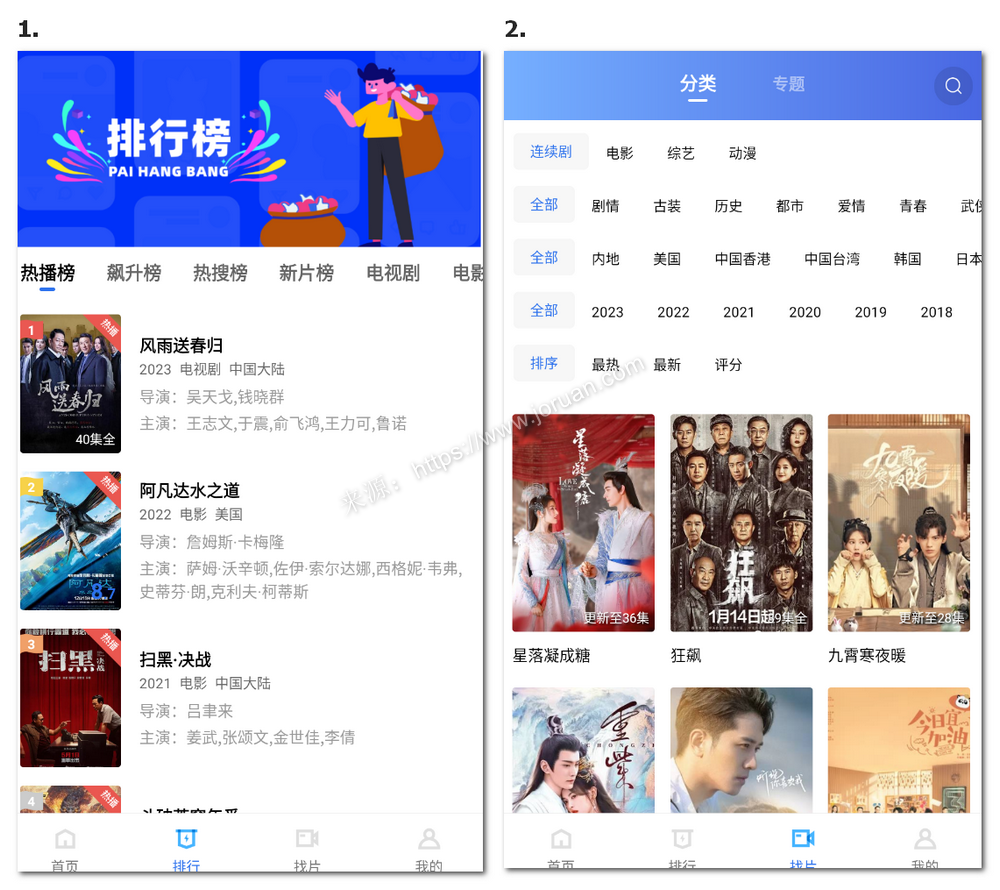Sort results by 最新 newest
This screenshot has height=890, width=1000.
667,365
